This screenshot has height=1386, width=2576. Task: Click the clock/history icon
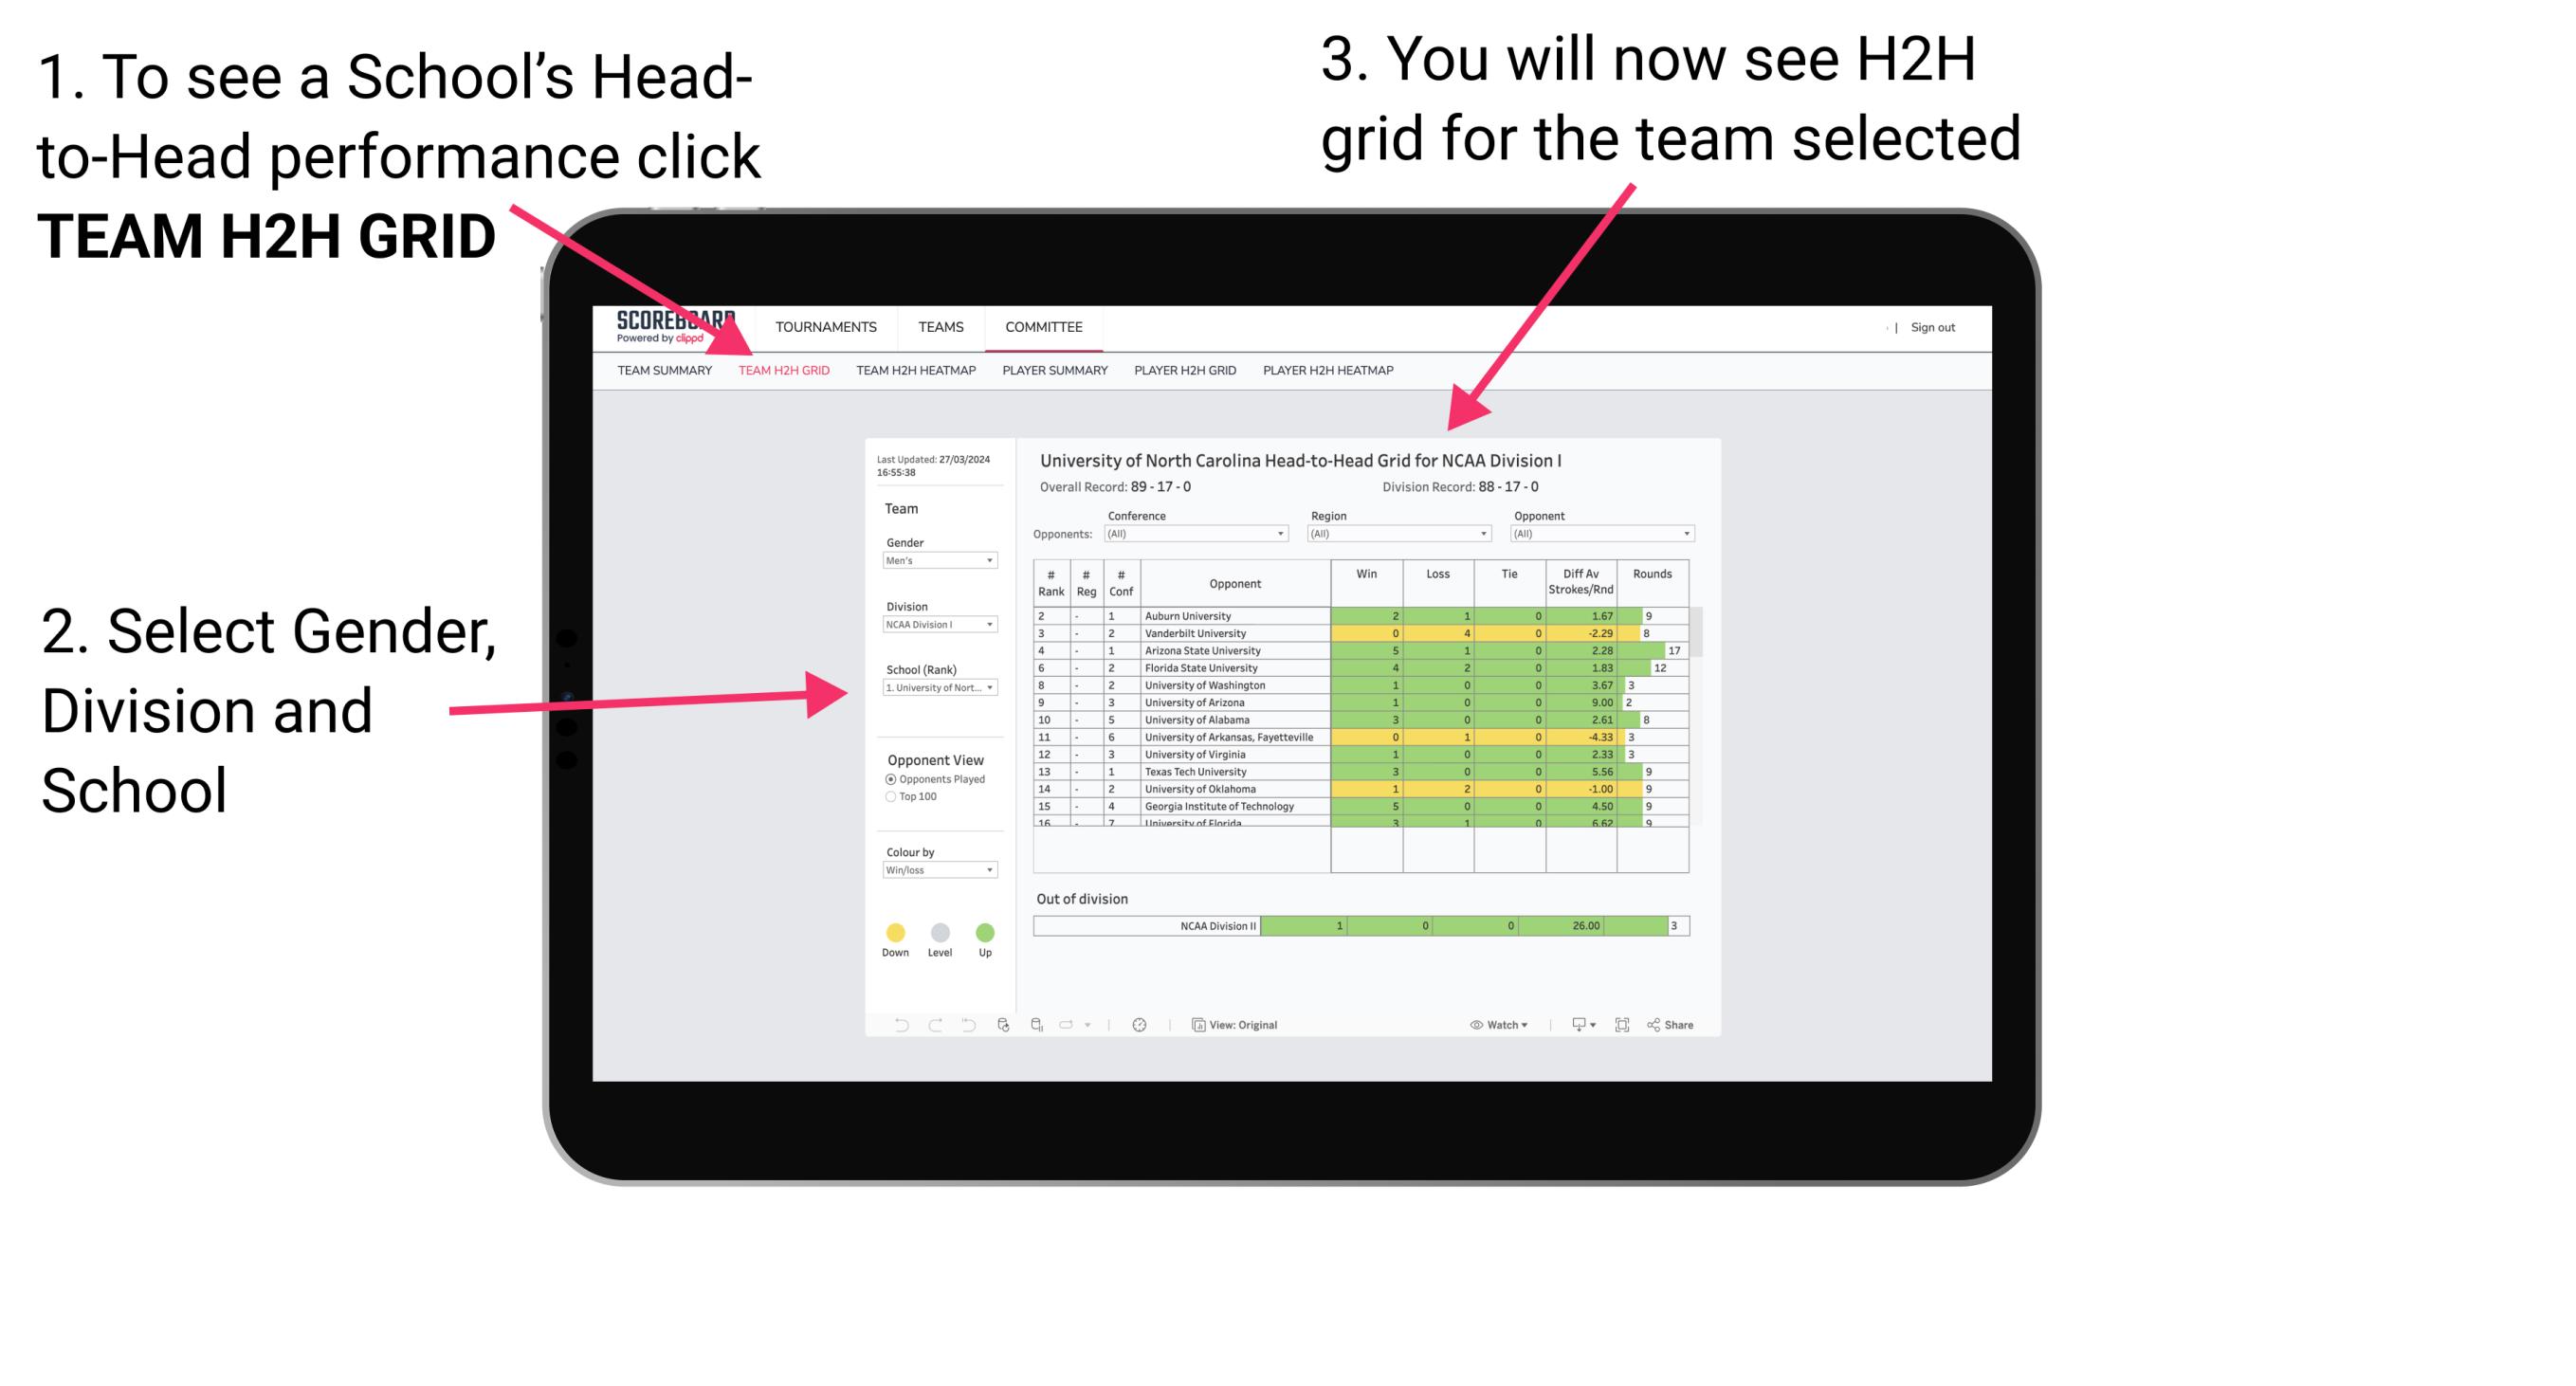coord(1141,1024)
